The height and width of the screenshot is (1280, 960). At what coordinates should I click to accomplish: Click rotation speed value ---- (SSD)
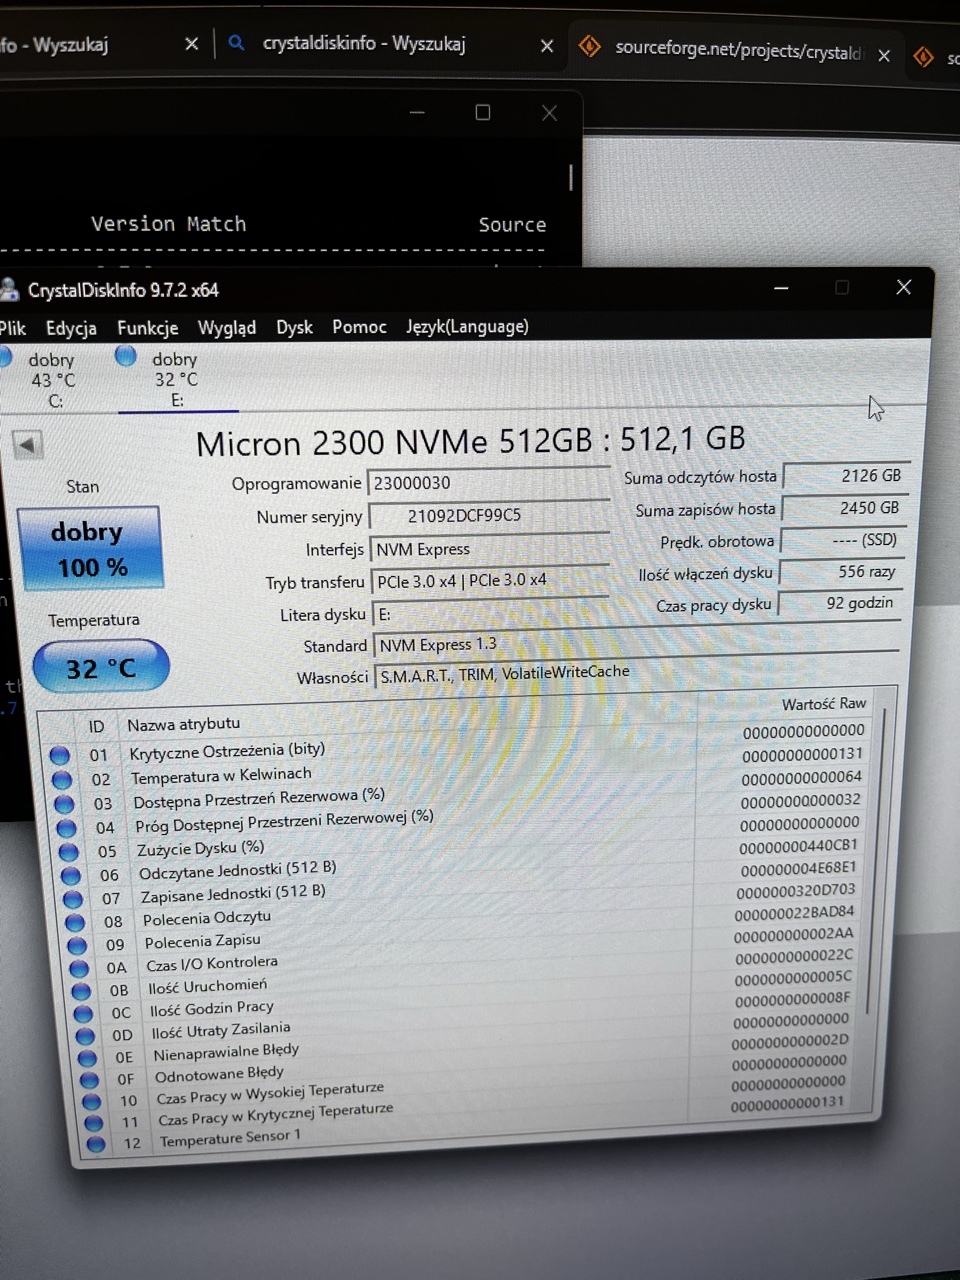842,540
